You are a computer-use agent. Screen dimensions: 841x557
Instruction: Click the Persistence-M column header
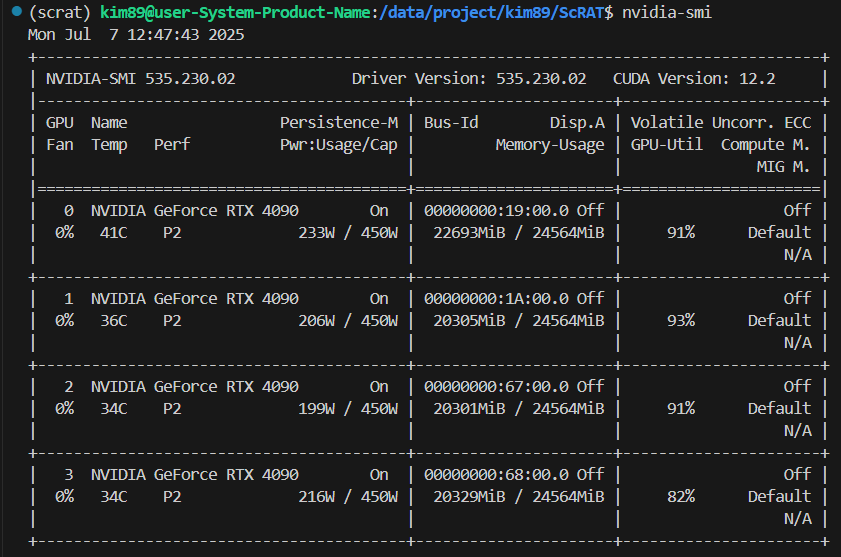[x=339, y=123]
